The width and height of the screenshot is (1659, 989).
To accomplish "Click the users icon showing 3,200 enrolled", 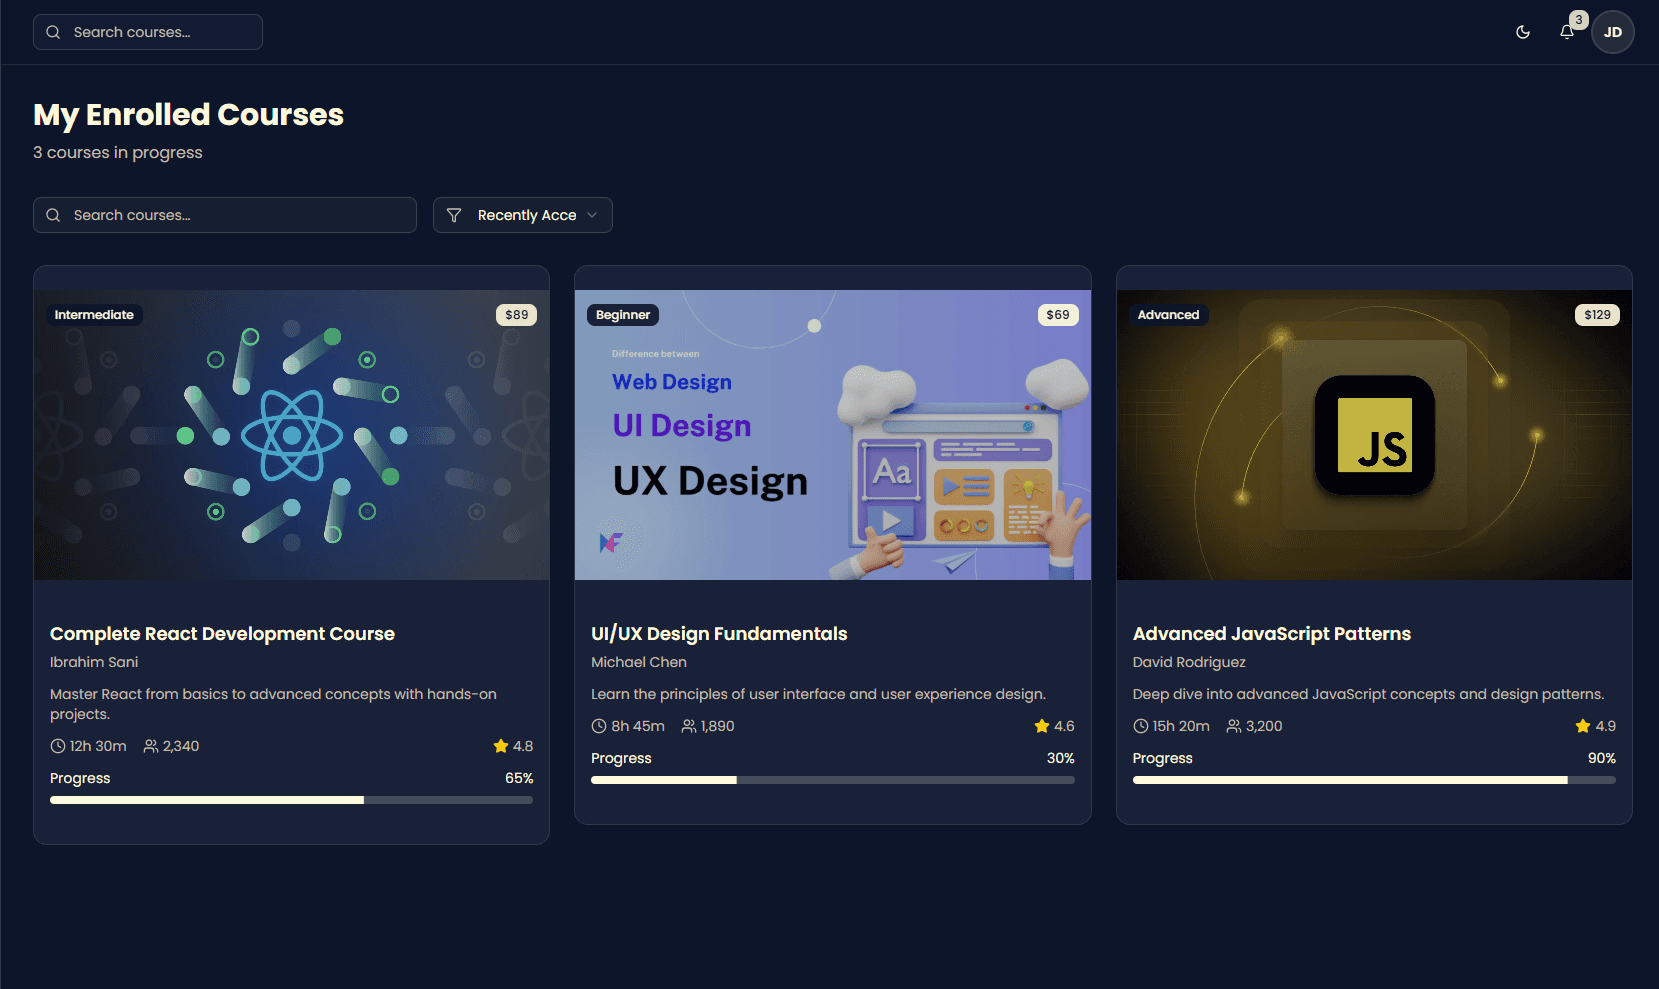I will tap(1232, 725).
